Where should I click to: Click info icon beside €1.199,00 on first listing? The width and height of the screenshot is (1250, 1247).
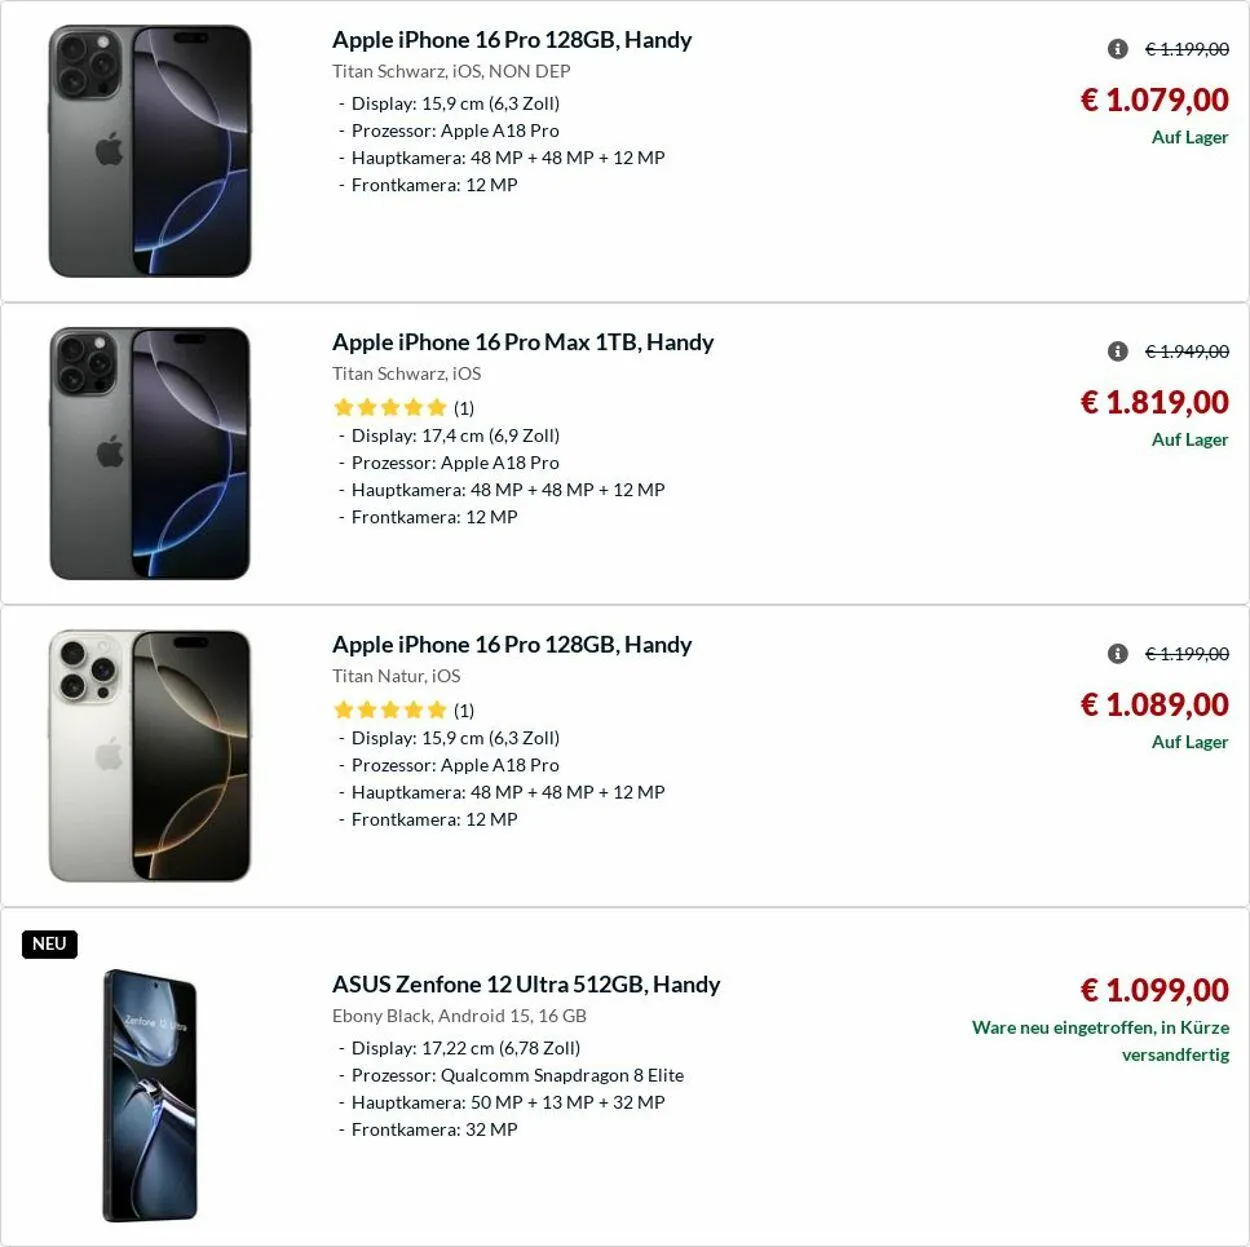(x=1118, y=49)
